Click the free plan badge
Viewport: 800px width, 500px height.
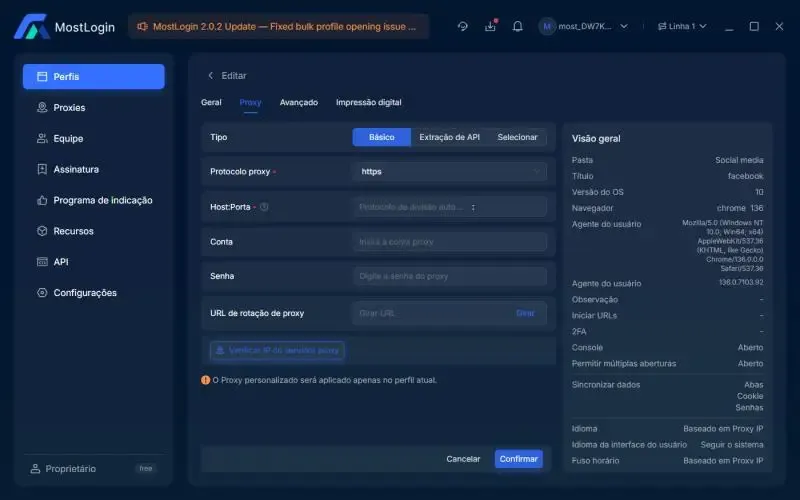coord(146,468)
